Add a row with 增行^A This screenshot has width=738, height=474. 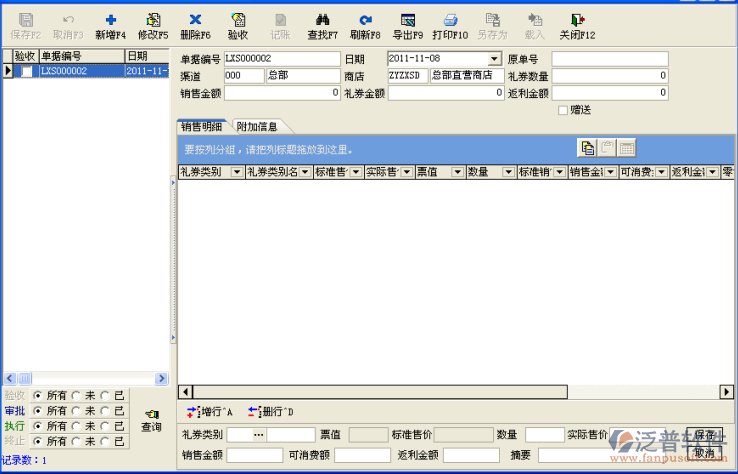tap(210, 412)
